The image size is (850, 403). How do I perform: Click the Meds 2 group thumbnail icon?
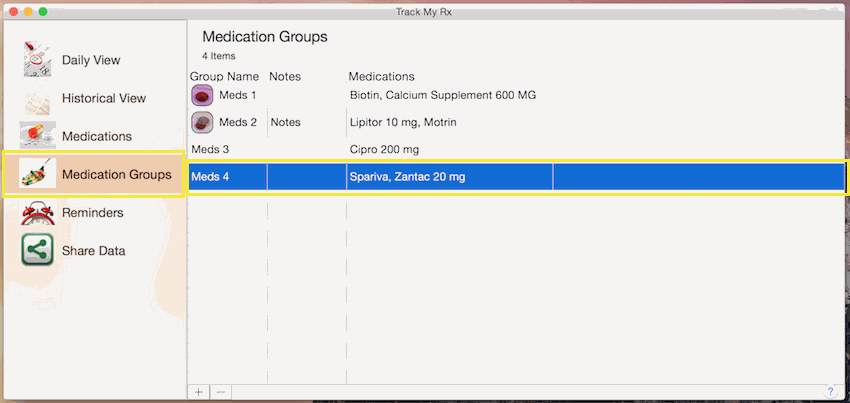202,123
